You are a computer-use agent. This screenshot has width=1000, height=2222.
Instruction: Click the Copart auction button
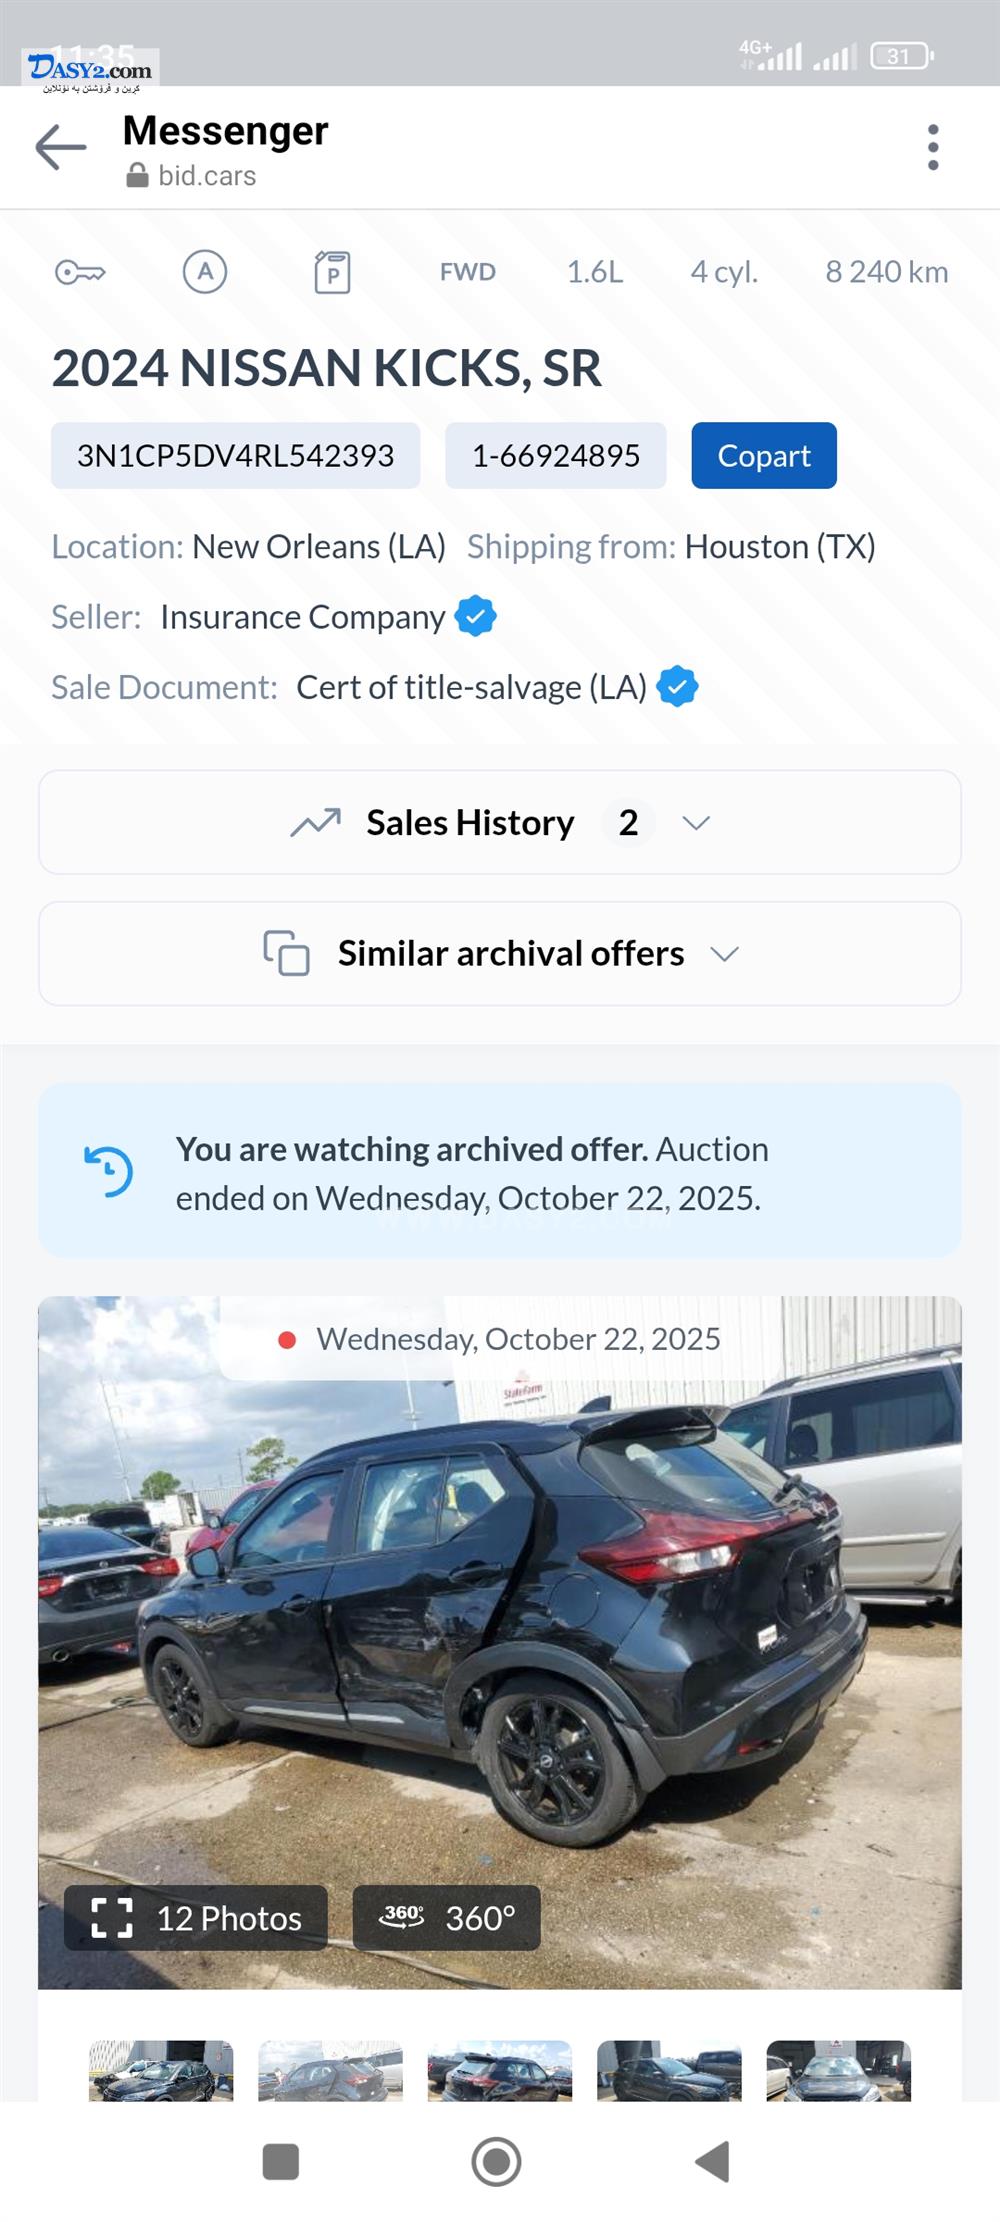764,456
